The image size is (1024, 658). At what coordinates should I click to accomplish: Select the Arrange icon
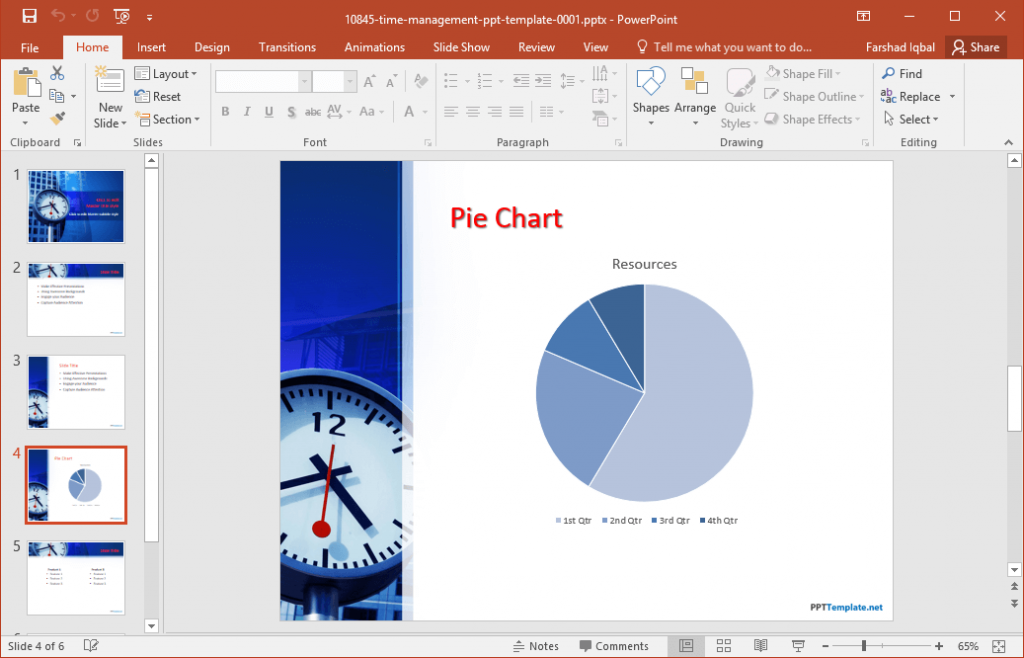(695, 95)
